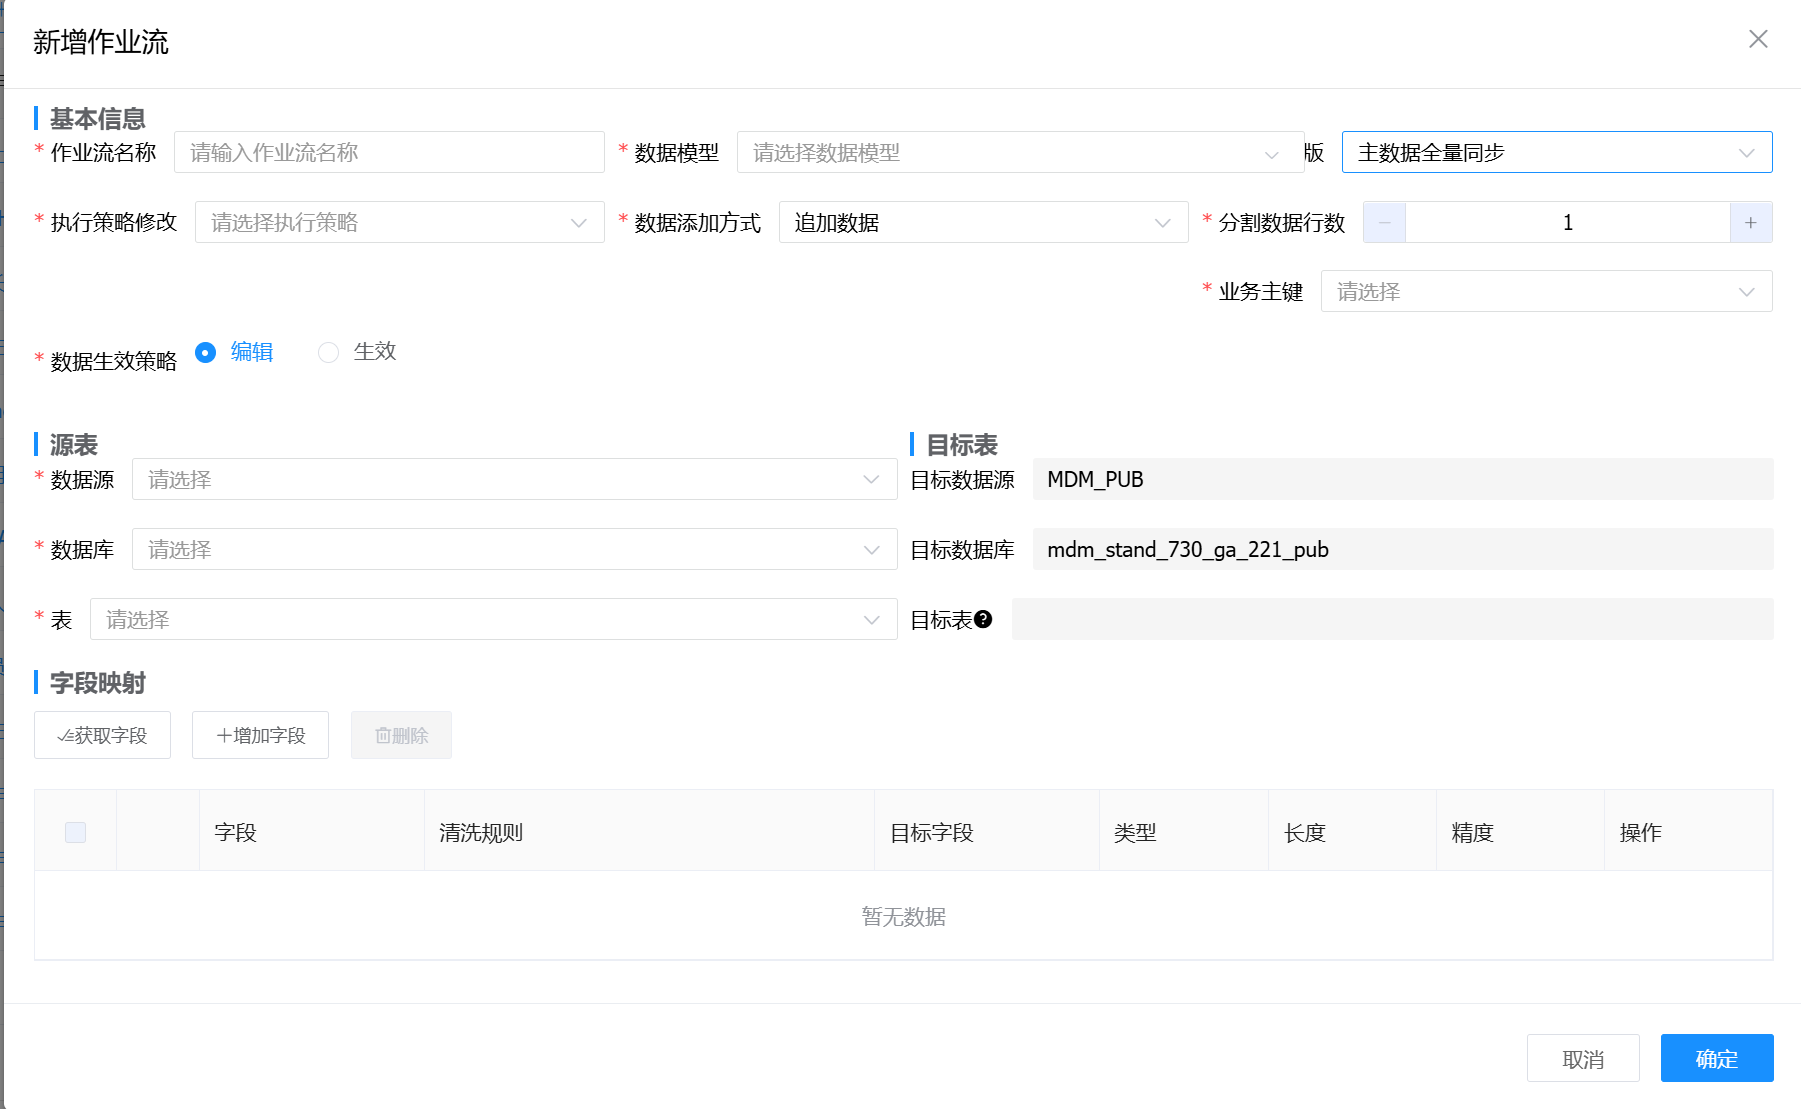
Task: Open the 执行策略 dropdown
Action: [399, 222]
